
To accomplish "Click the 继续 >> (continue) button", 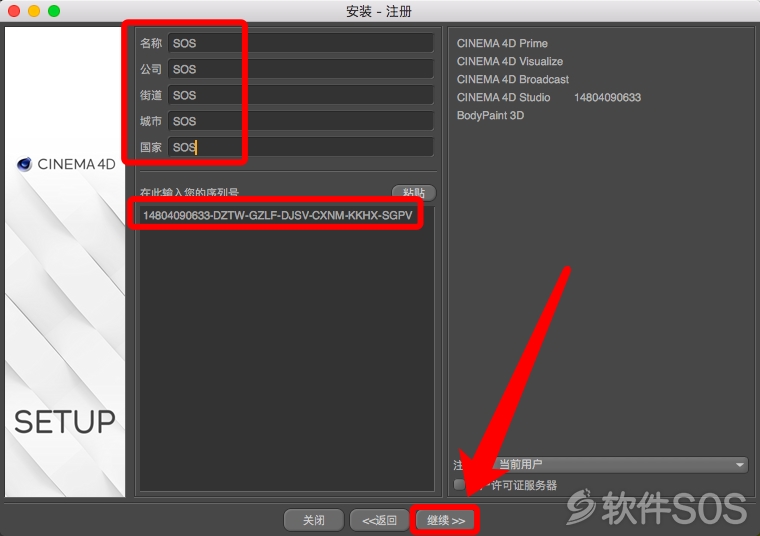I will tap(445, 520).
